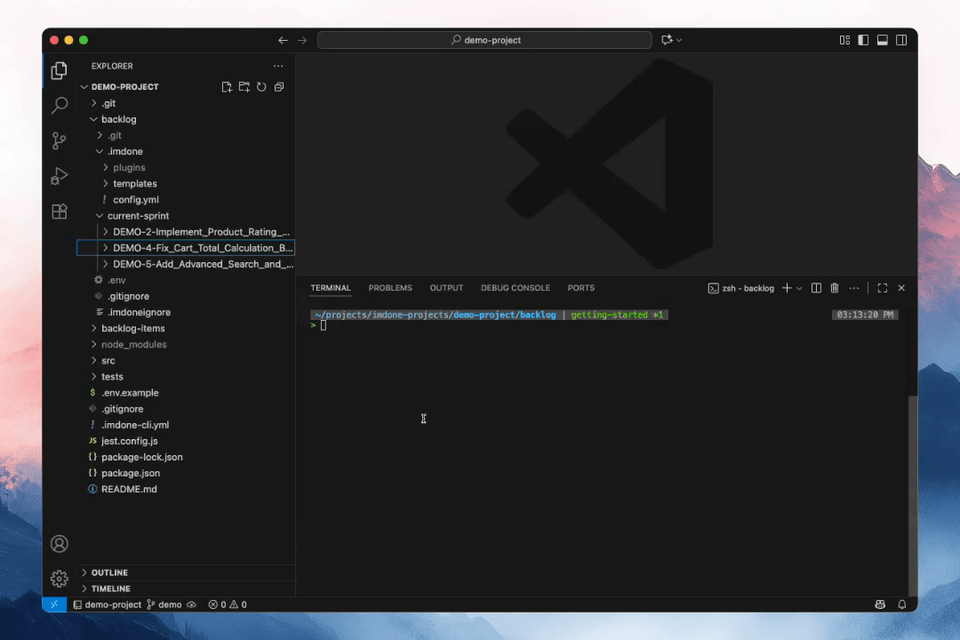Screen dimensions: 960x640
Task: Open the Run and Debug view
Action: click(59, 177)
